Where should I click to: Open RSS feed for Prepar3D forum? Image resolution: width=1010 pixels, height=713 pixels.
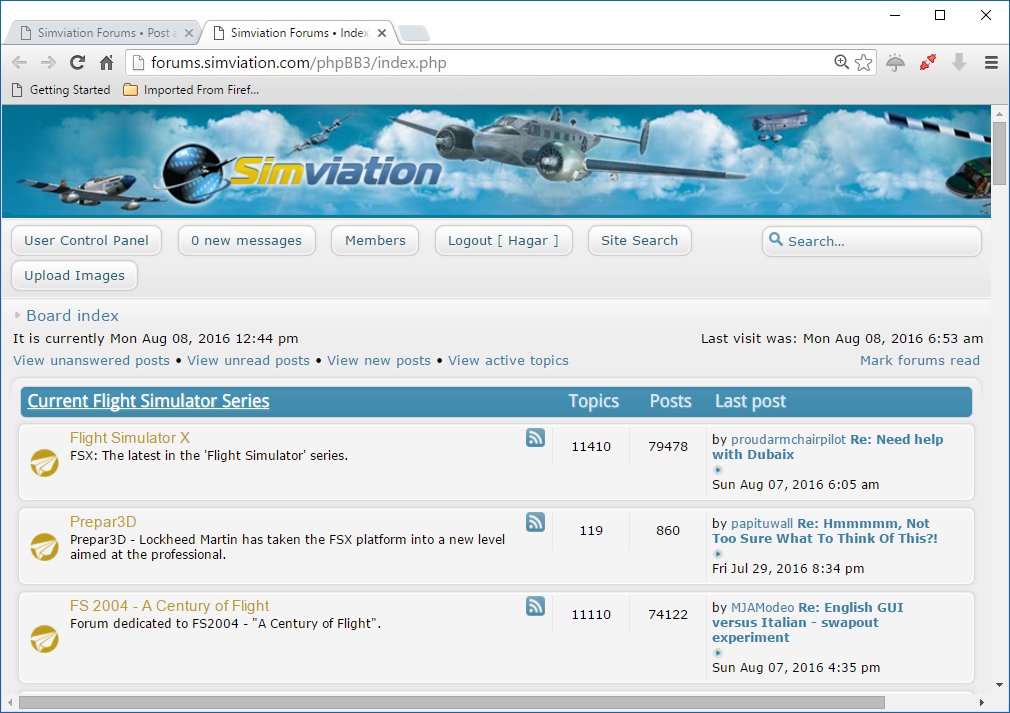click(x=535, y=522)
